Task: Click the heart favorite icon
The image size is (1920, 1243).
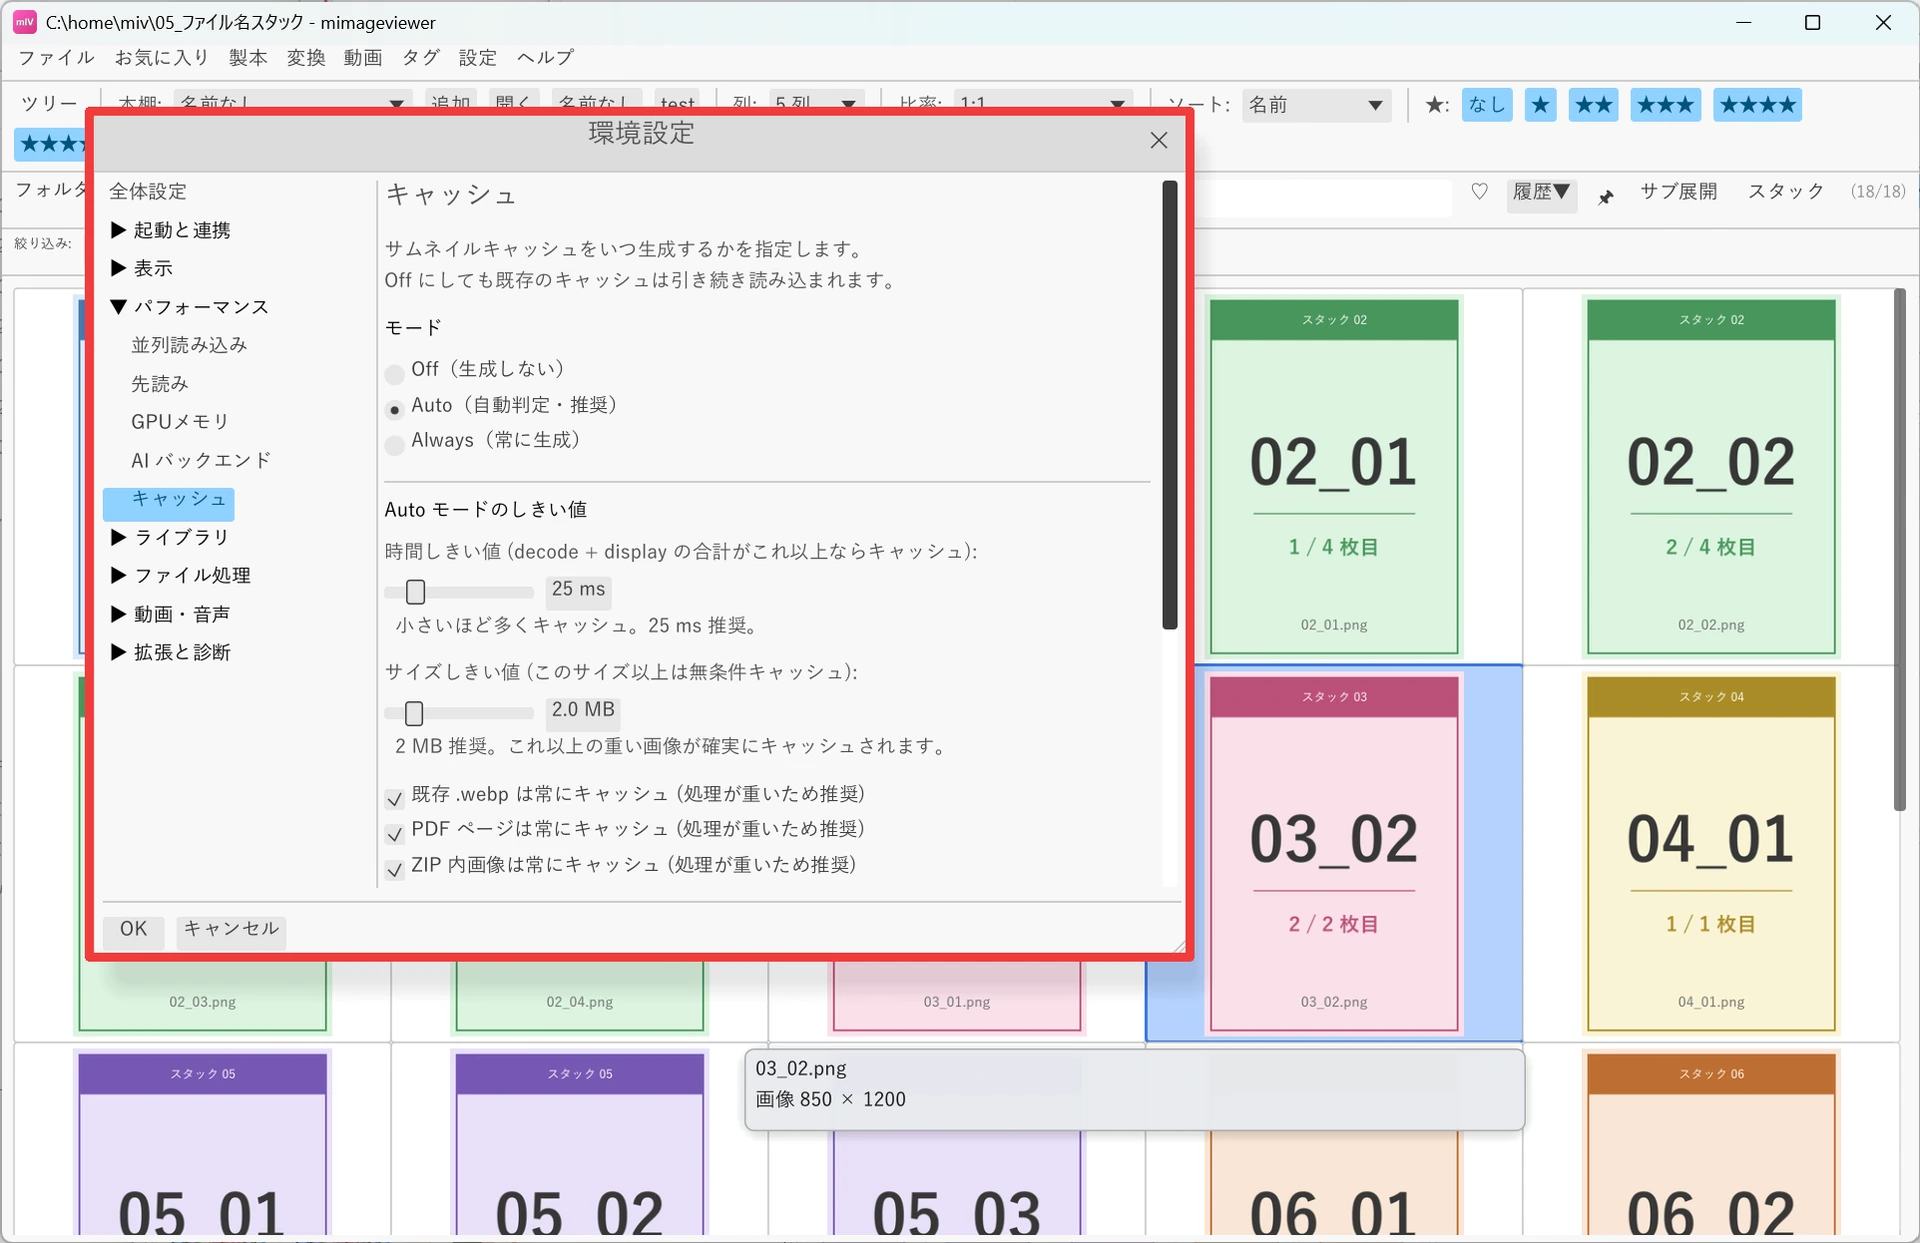Action: click(x=1479, y=192)
